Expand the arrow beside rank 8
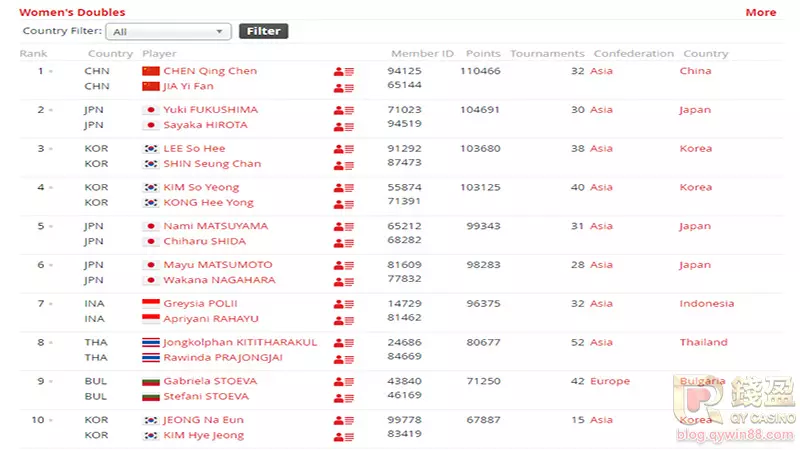 (51, 343)
